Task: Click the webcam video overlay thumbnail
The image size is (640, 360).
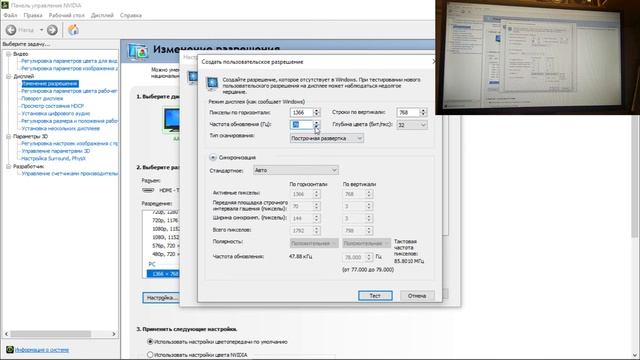Action: point(538,57)
